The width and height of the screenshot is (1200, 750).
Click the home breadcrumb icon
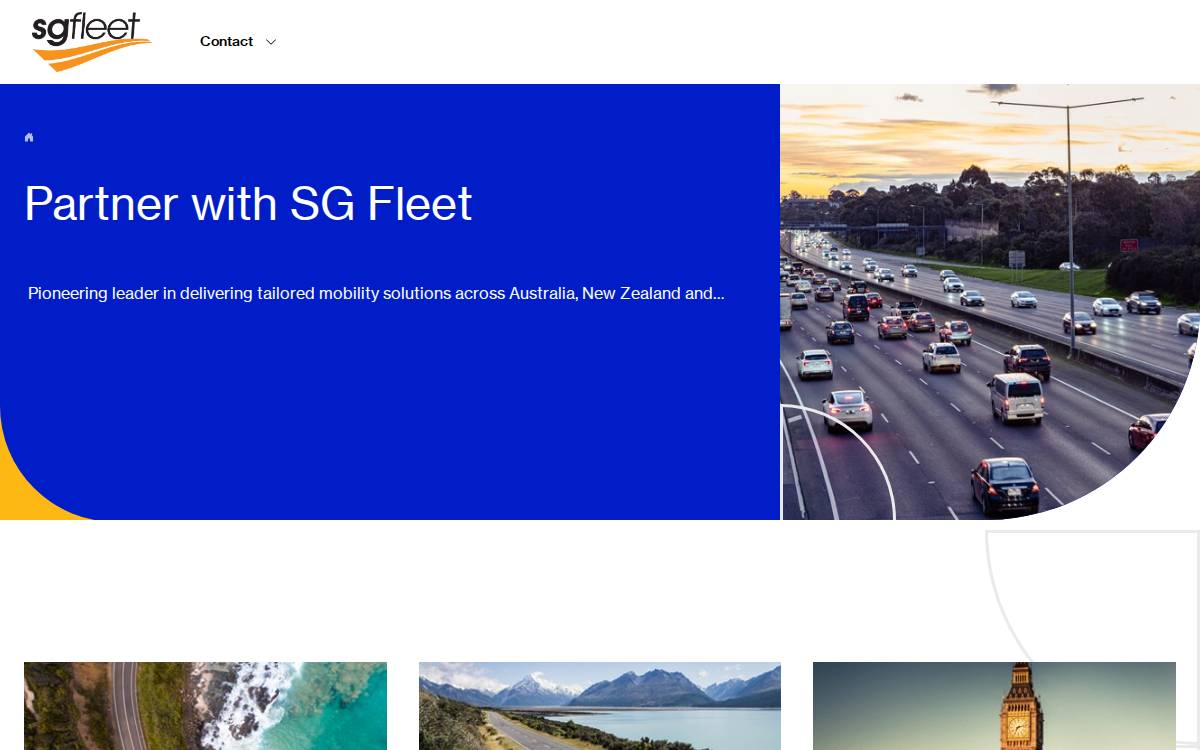pos(29,137)
